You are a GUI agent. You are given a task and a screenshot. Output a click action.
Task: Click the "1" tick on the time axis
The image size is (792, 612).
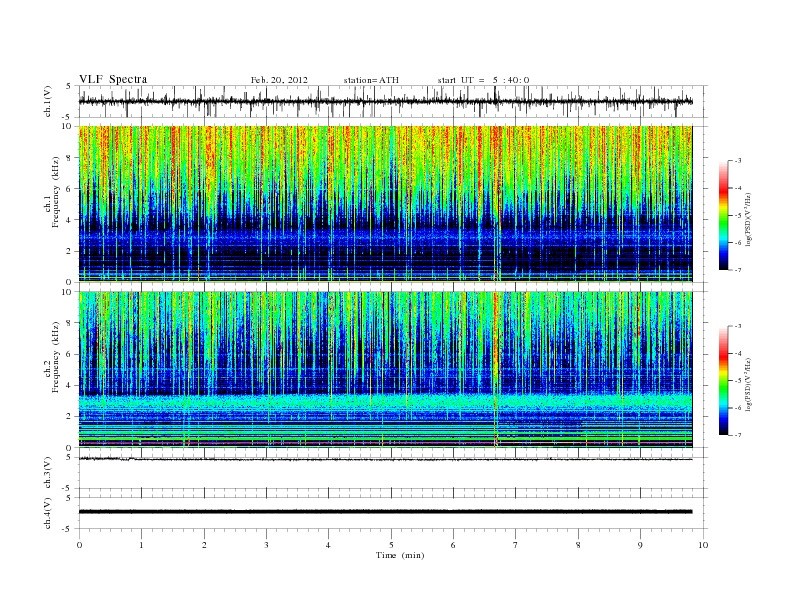point(141,545)
